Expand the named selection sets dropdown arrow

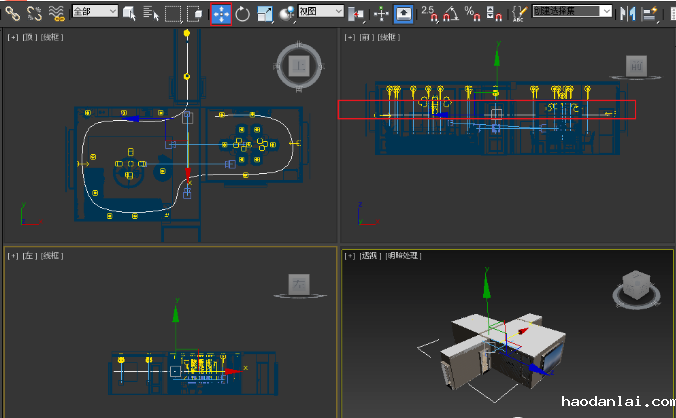pyautogui.click(x=607, y=11)
